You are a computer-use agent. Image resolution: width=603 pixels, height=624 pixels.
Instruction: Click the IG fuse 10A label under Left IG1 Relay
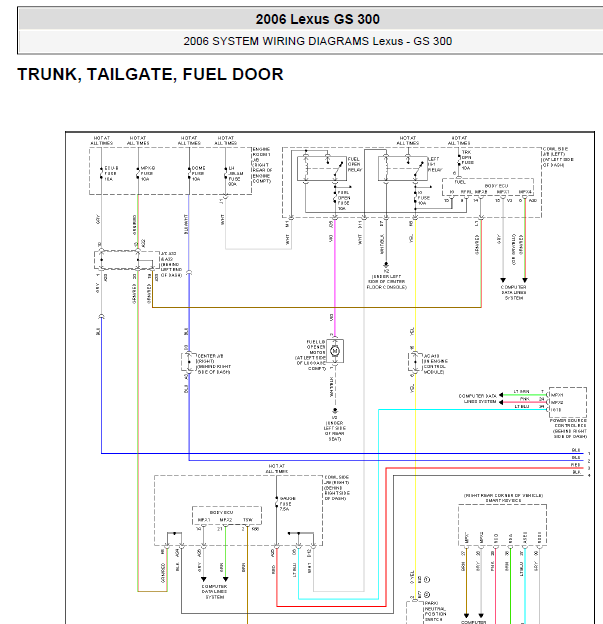[x=424, y=198]
